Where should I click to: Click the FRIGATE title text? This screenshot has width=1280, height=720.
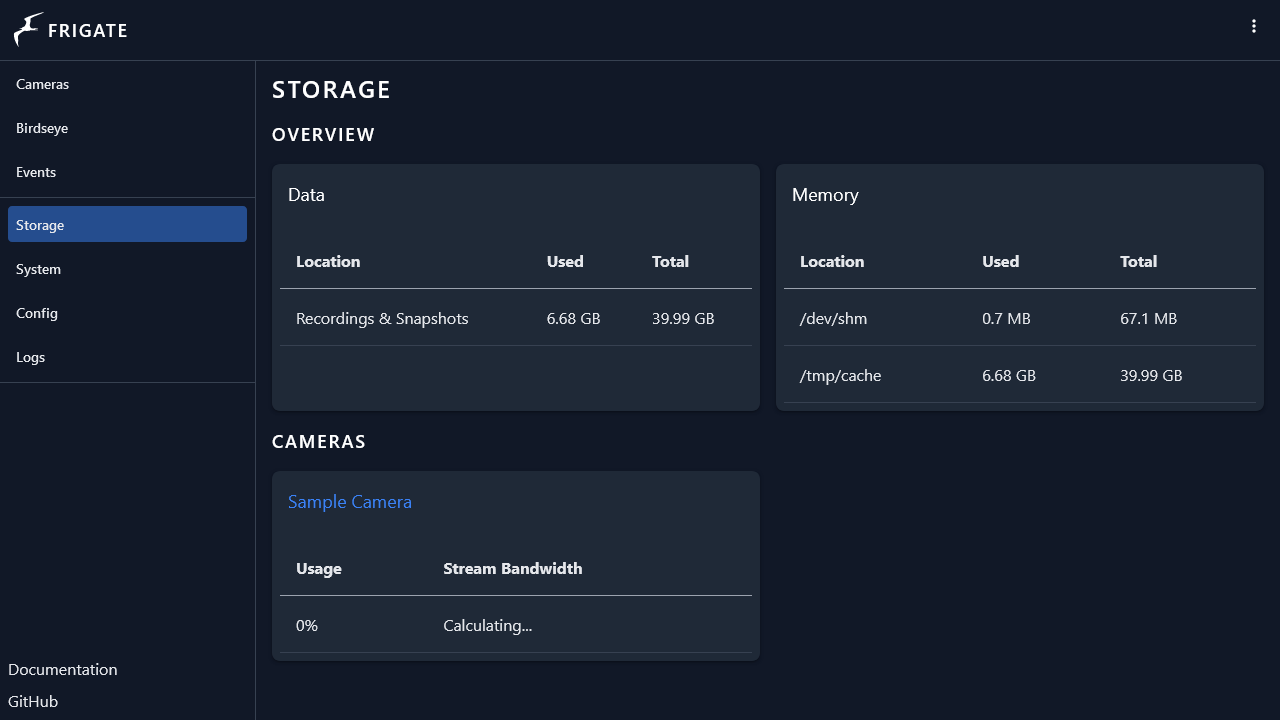click(88, 31)
